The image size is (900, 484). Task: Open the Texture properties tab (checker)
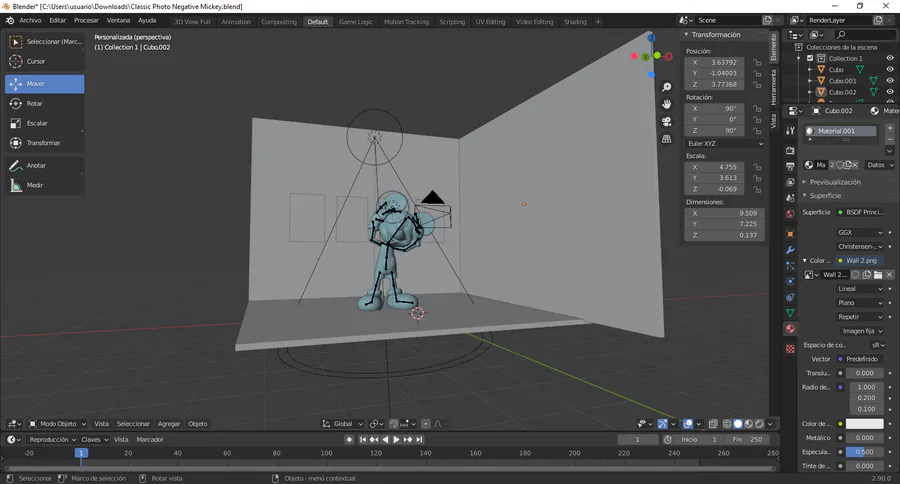pyautogui.click(x=790, y=349)
